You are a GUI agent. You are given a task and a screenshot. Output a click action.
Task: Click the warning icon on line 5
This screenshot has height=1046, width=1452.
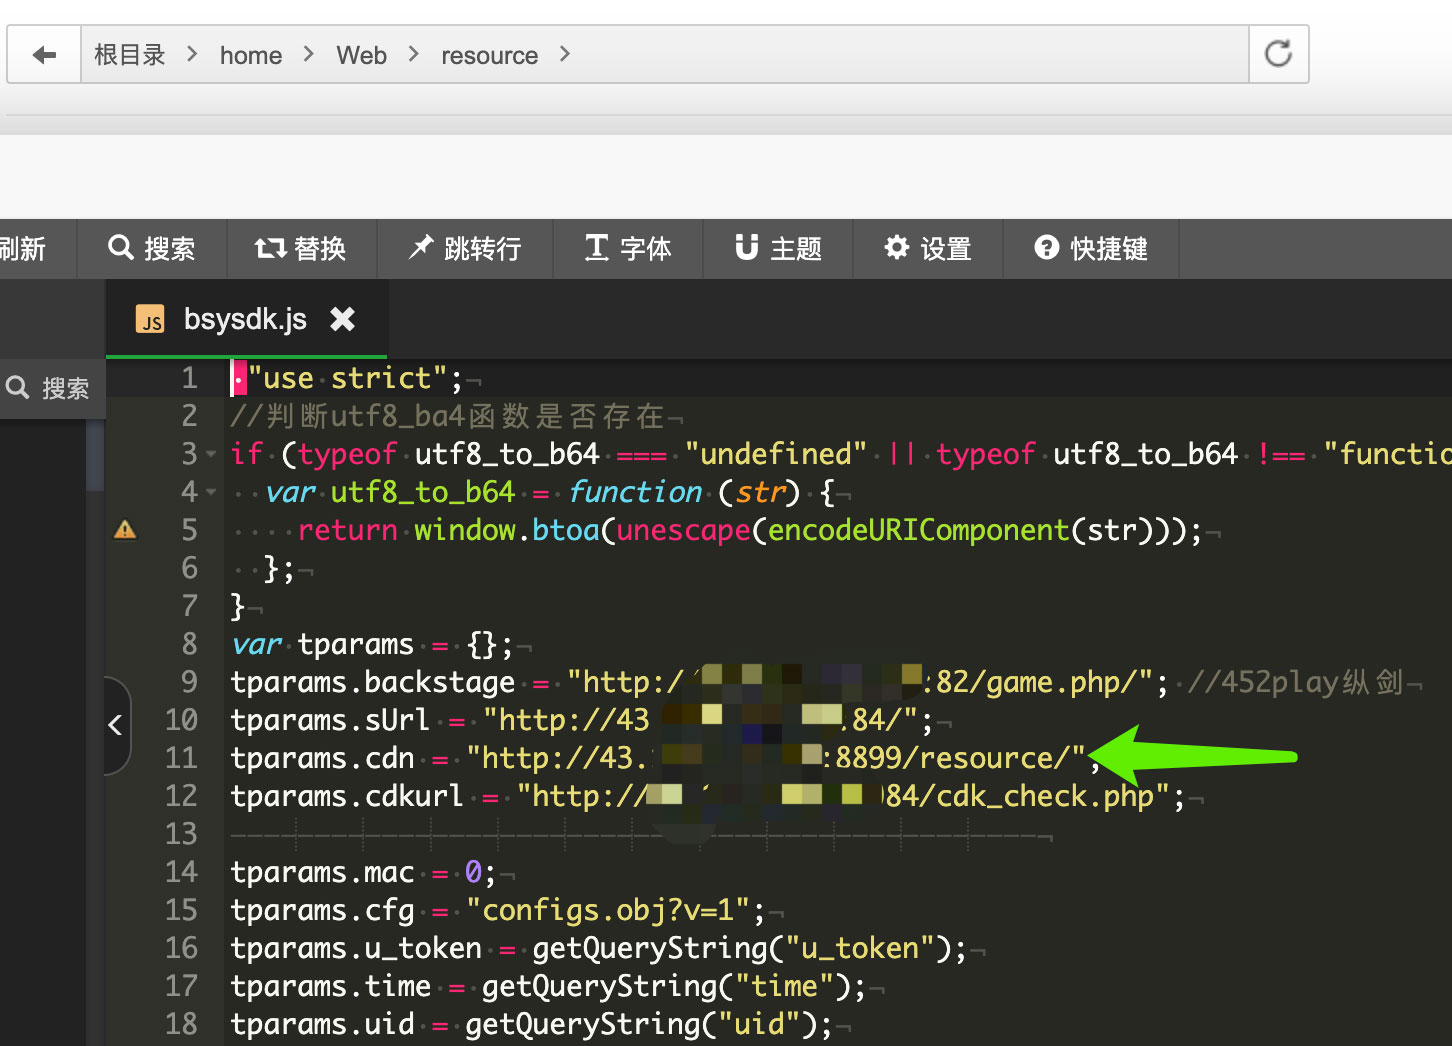[125, 530]
